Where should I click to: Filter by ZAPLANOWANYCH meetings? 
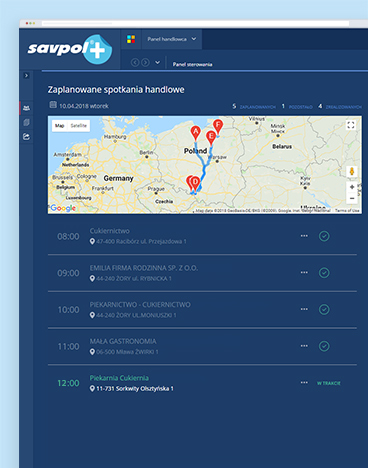point(258,107)
